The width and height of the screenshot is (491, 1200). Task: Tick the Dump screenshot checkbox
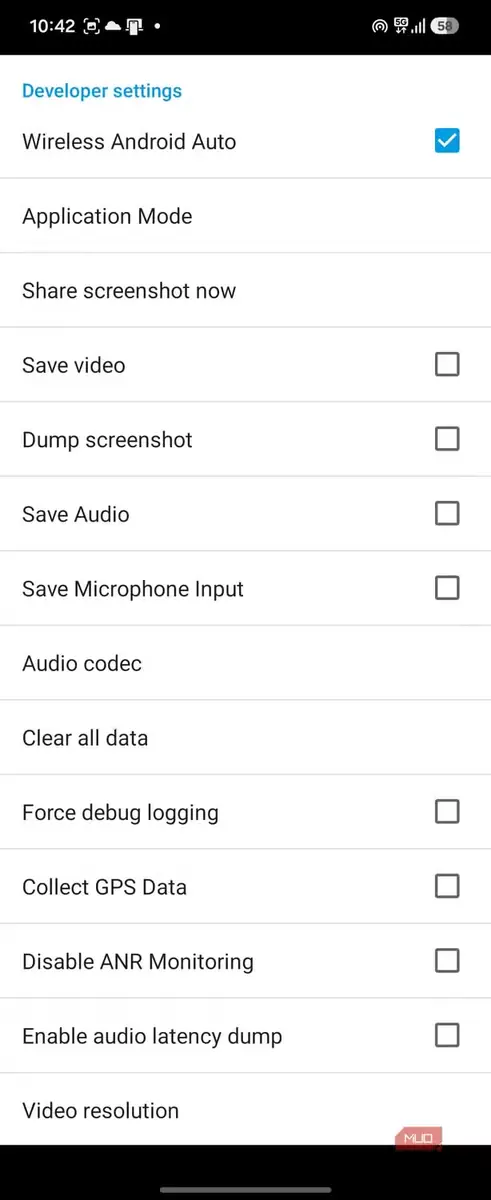(447, 439)
